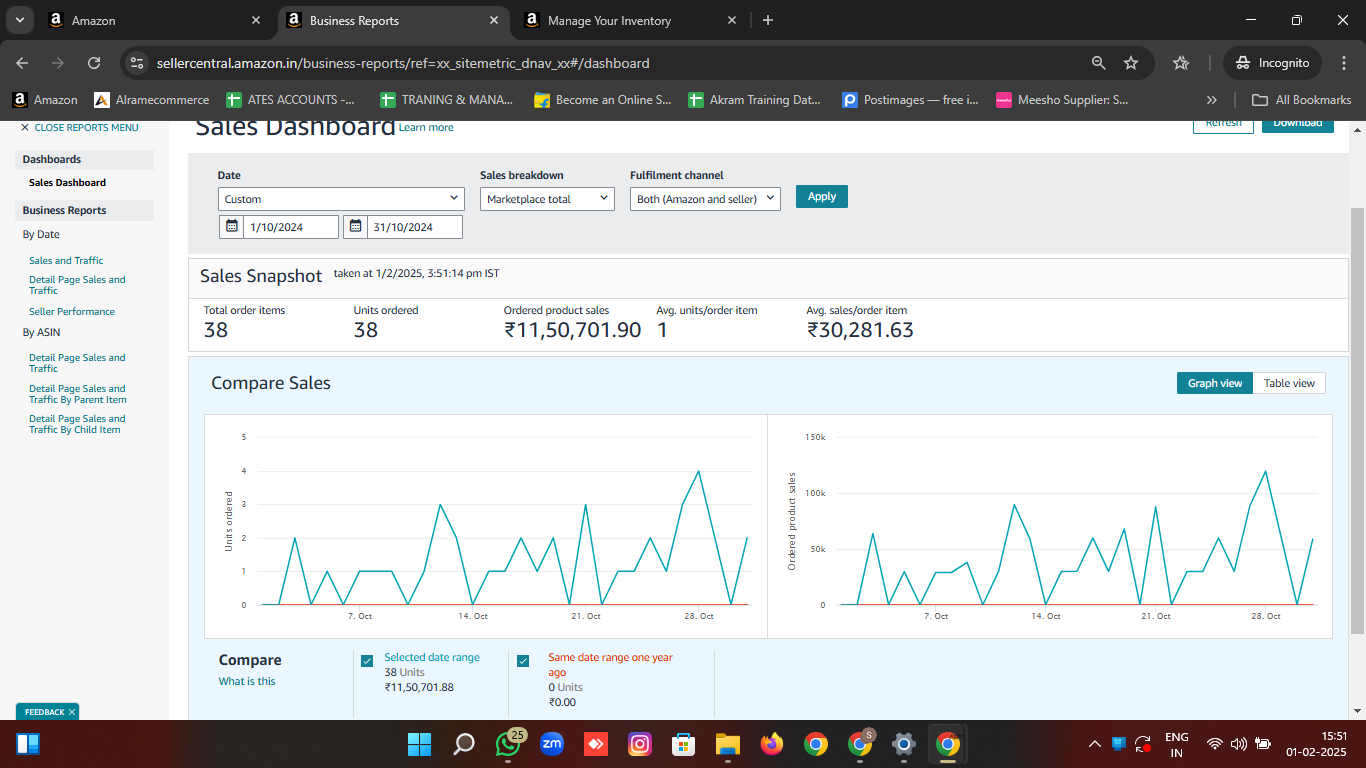Open File Explorer from the taskbar

pos(727,744)
